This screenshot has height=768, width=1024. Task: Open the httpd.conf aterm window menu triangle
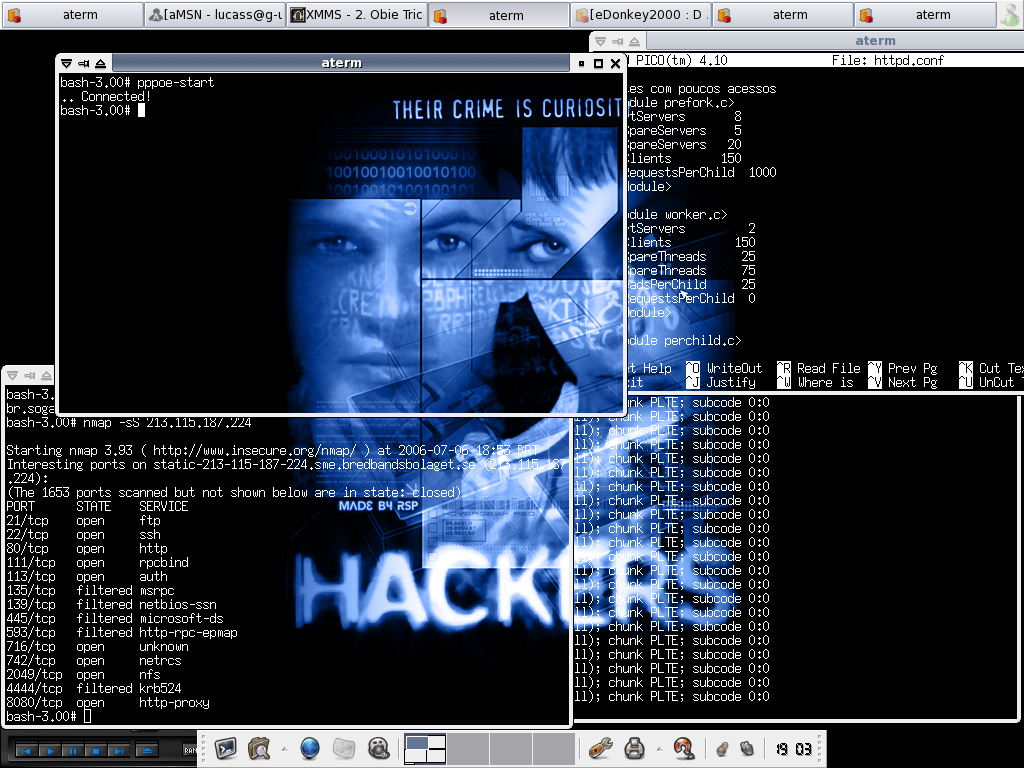(x=601, y=41)
